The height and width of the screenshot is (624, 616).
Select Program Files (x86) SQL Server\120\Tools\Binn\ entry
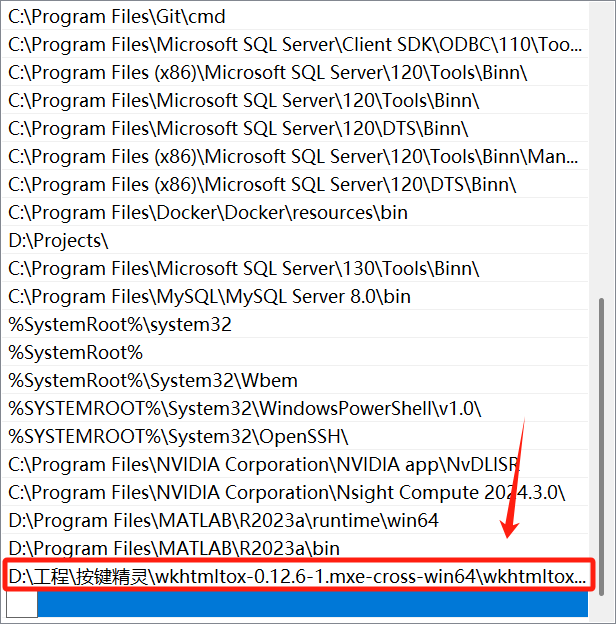click(x=295, y=72)
